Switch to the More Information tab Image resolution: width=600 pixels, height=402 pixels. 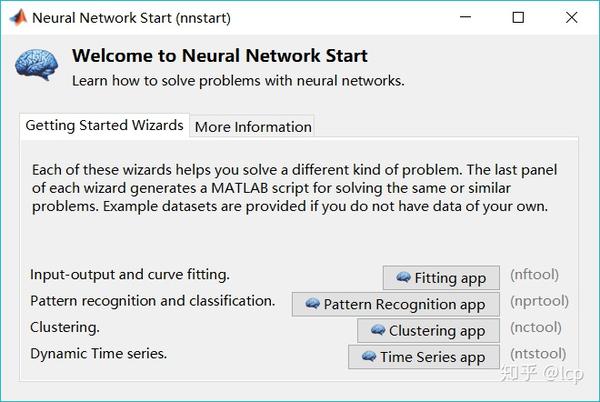[x=253, y=126]
